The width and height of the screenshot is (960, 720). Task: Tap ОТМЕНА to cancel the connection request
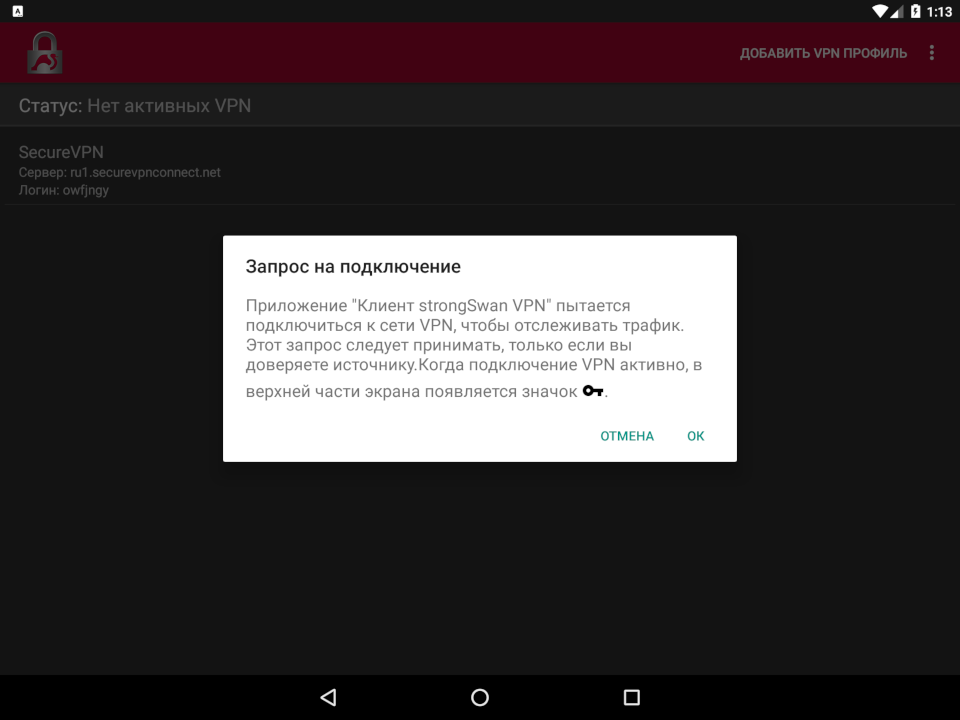coord(627,436)
